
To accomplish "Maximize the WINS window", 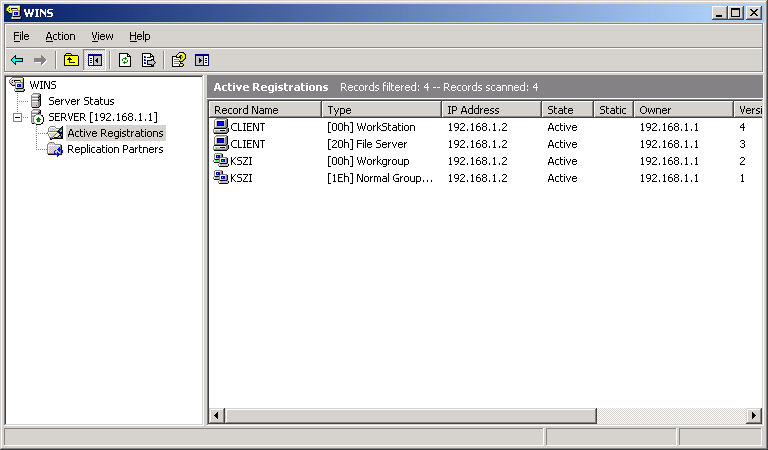I will (735, 13).
